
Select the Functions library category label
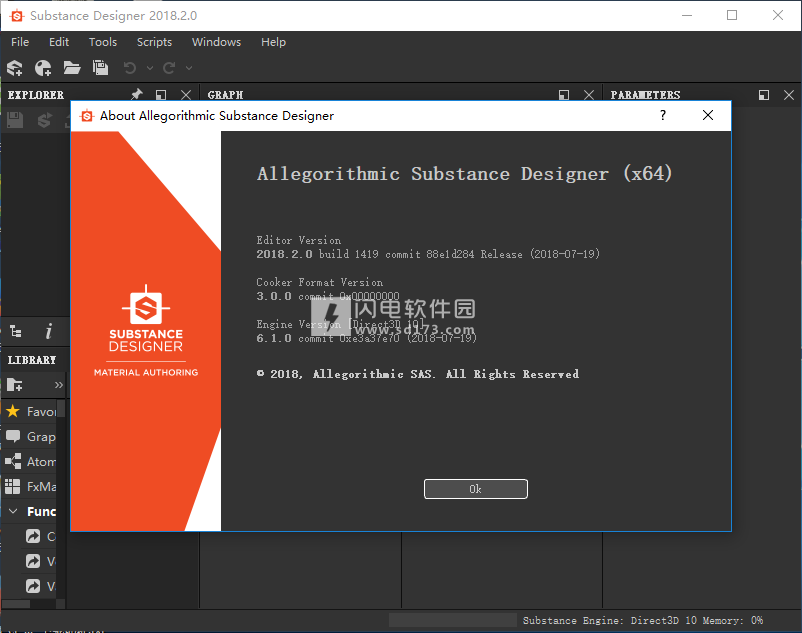click(x=41, y=511)
